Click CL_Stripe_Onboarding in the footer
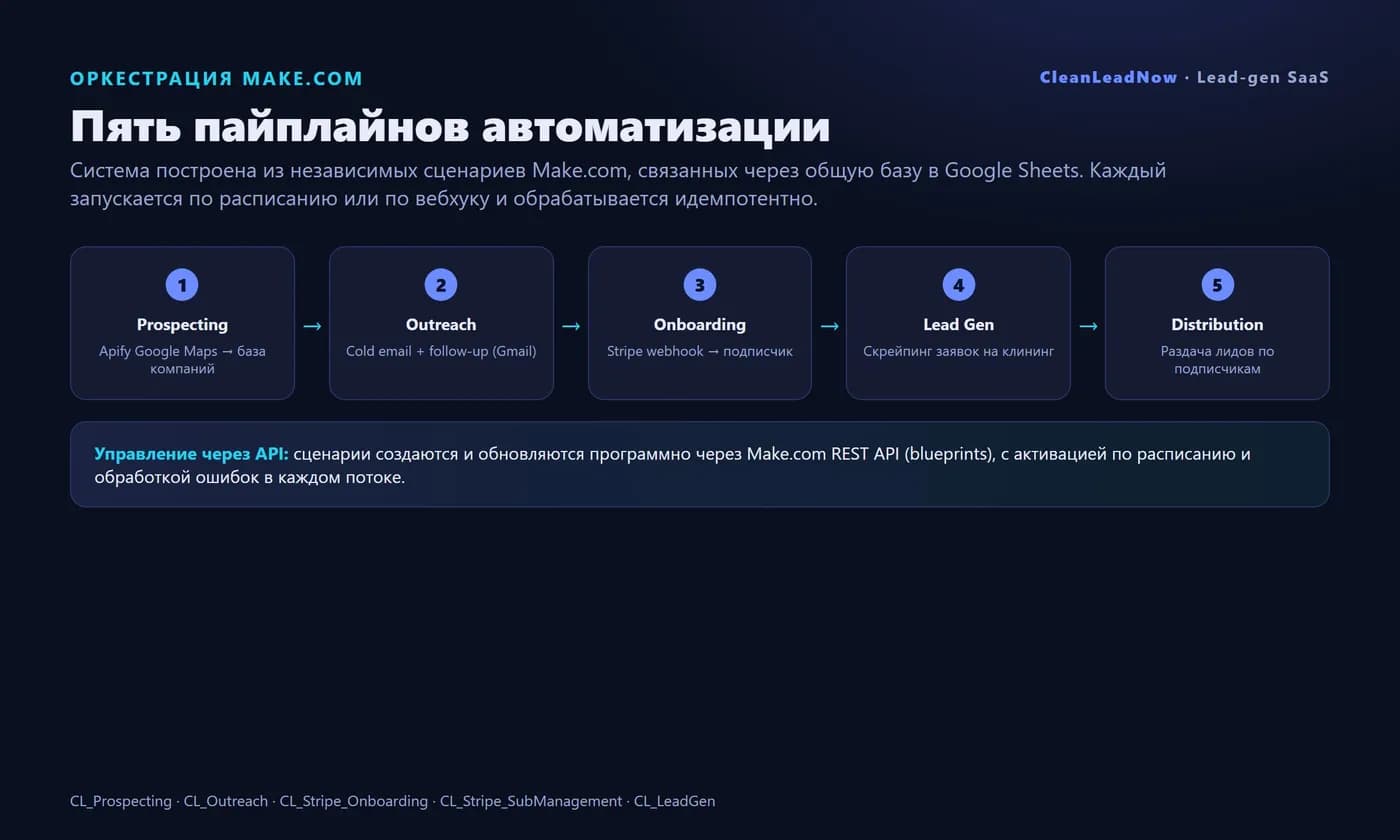 click(x=354, y=801)
